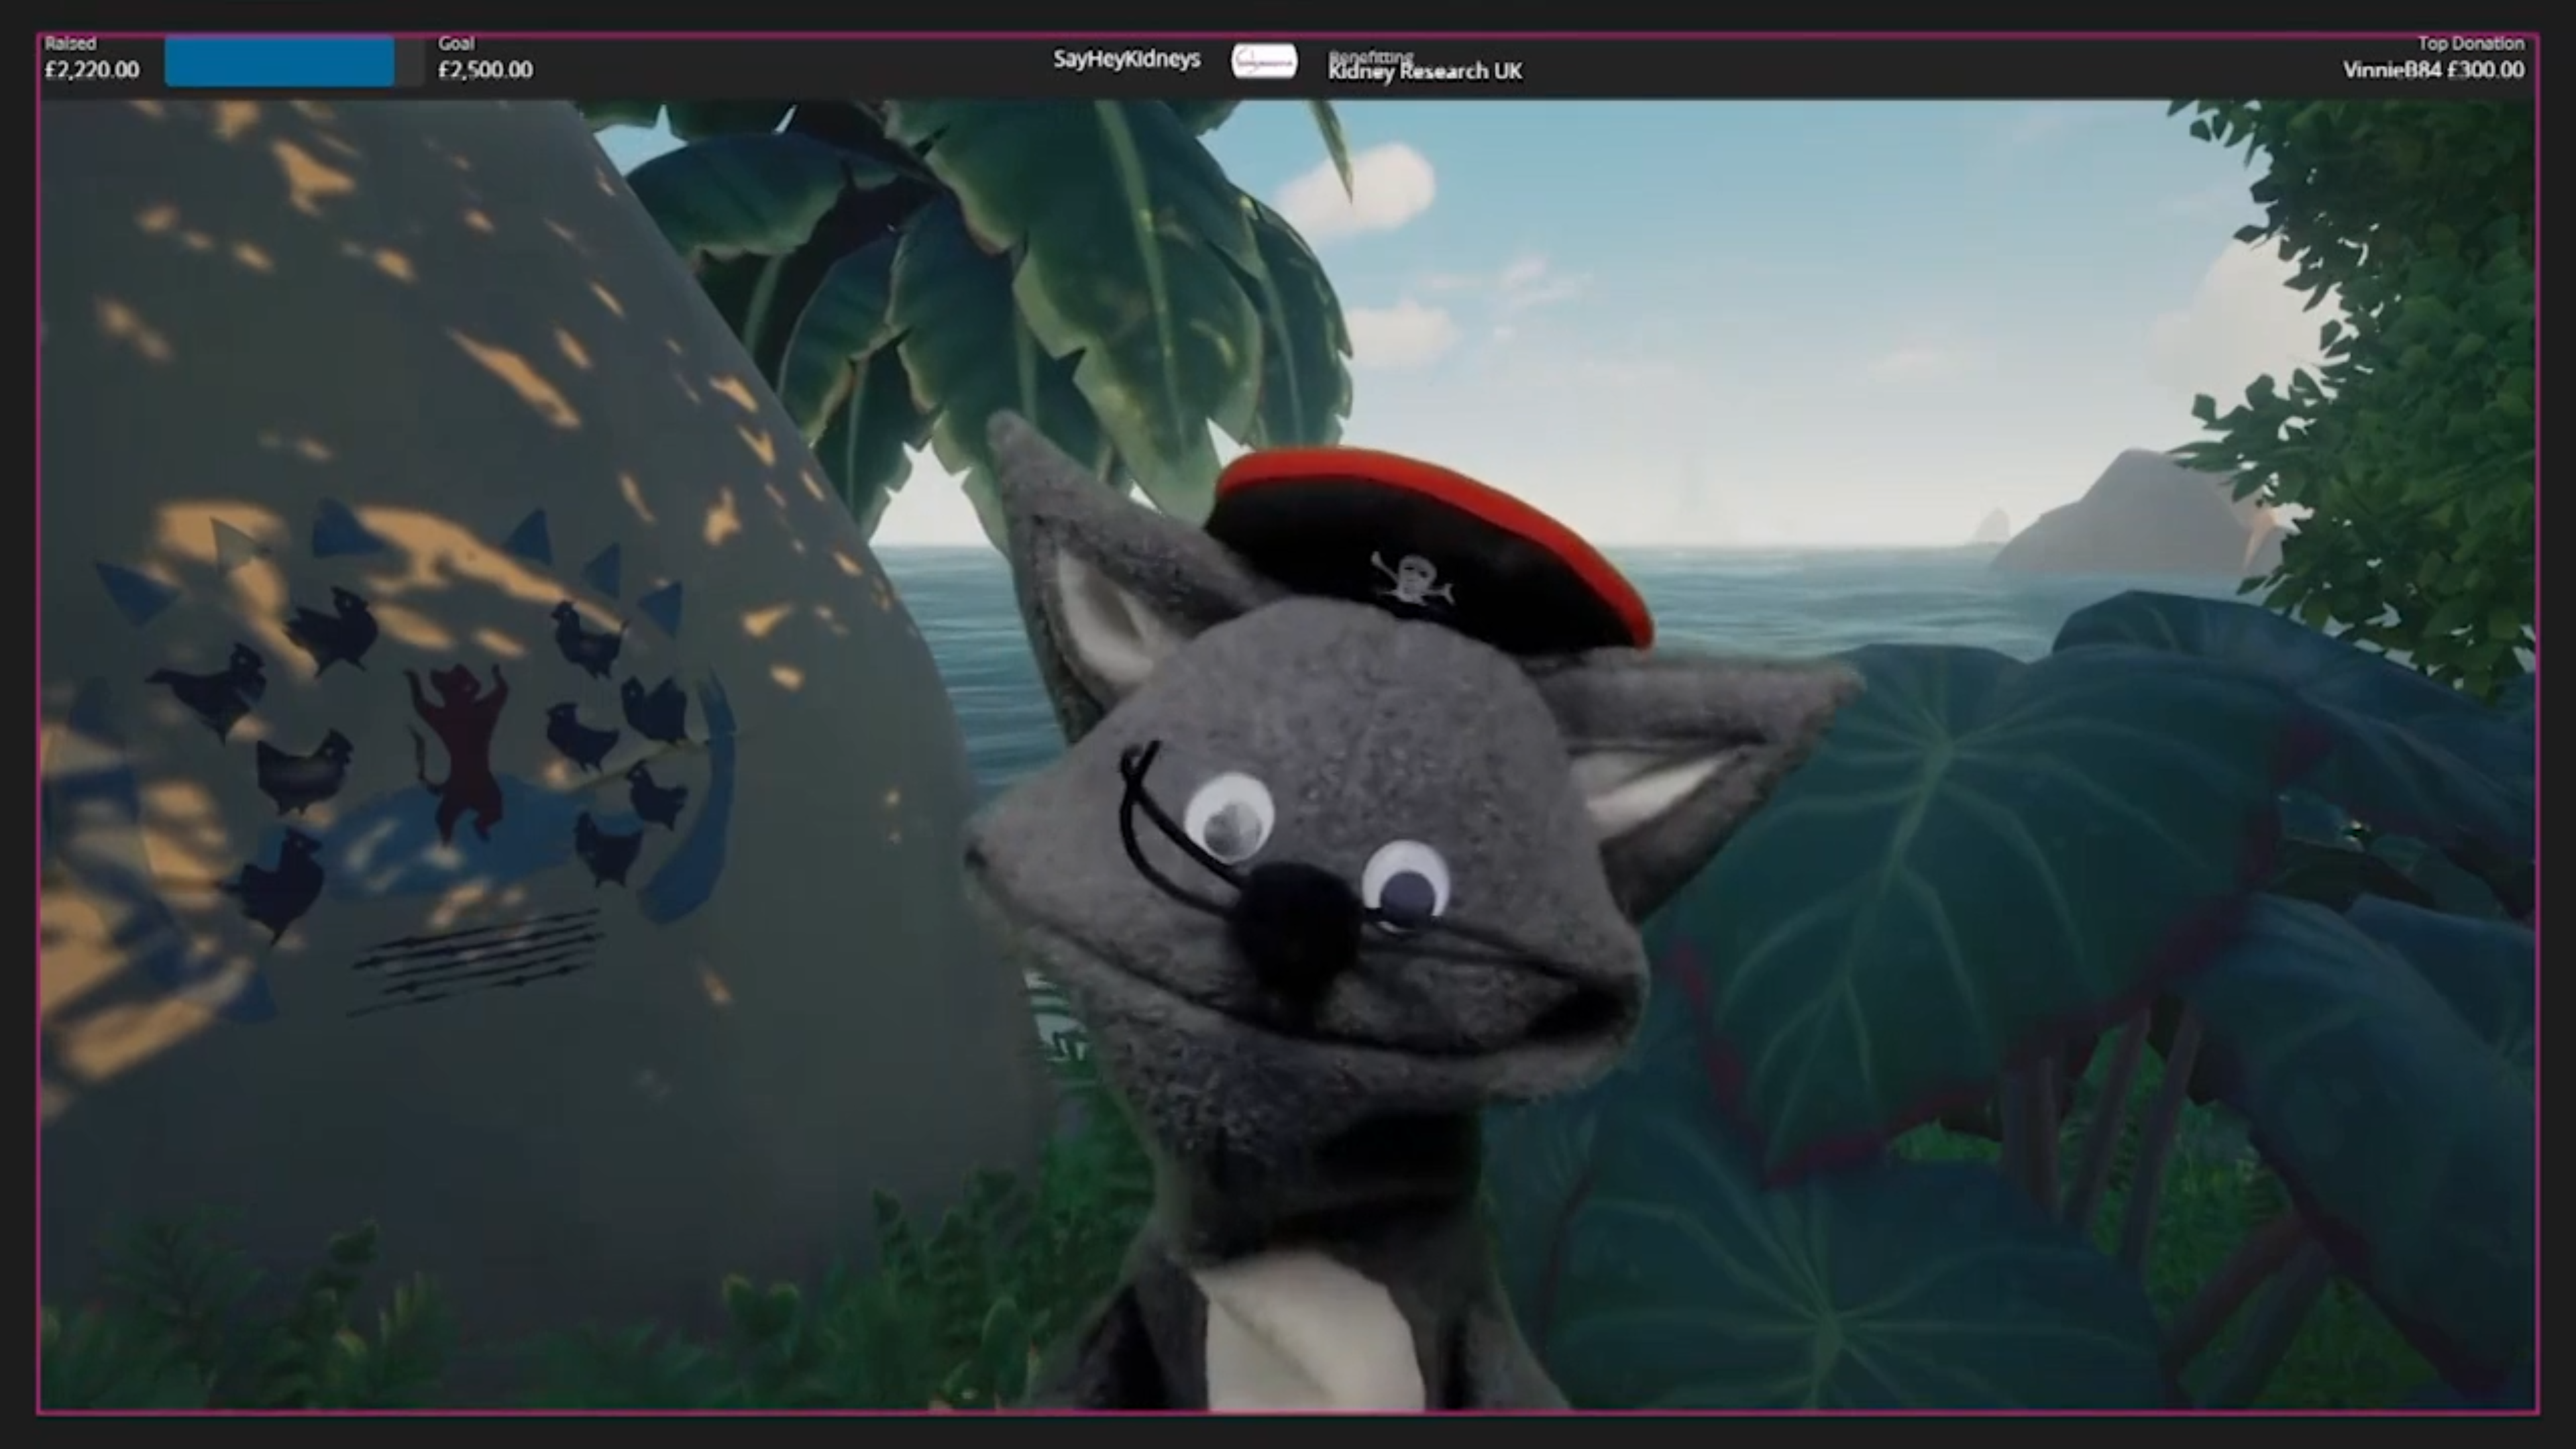Screen dimensions: 2576x1449
Task: Click the SayHeyKidneys campaign name
Action: (x=1126, y=59)
